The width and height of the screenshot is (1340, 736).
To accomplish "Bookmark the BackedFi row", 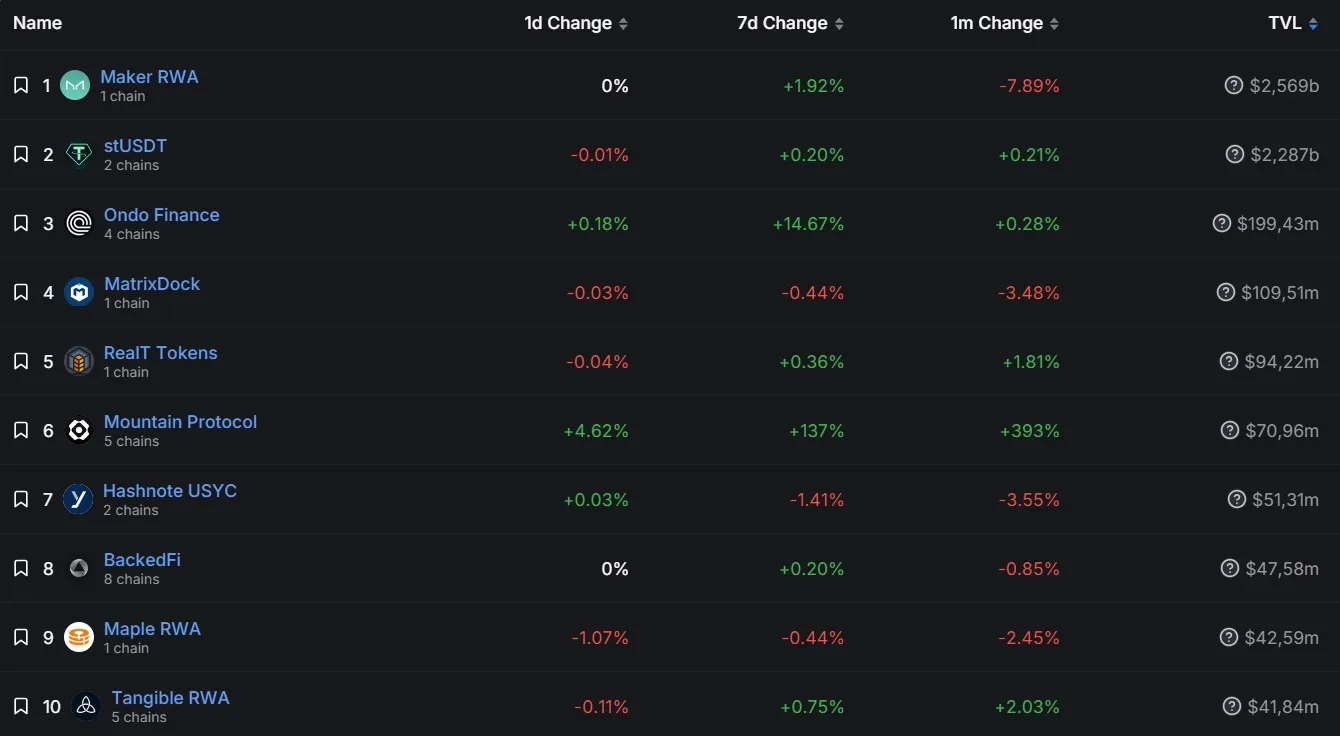I will pos(21,569).
